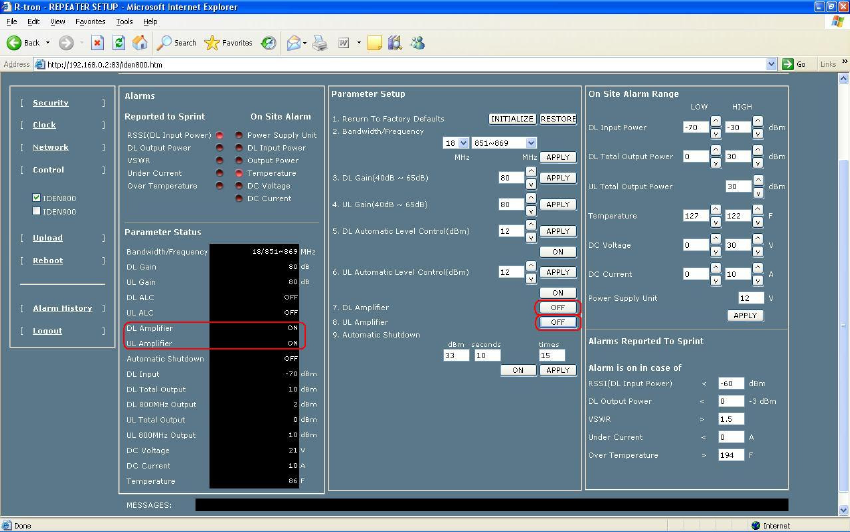Click the Print icon in toolbar

point(320,43)
